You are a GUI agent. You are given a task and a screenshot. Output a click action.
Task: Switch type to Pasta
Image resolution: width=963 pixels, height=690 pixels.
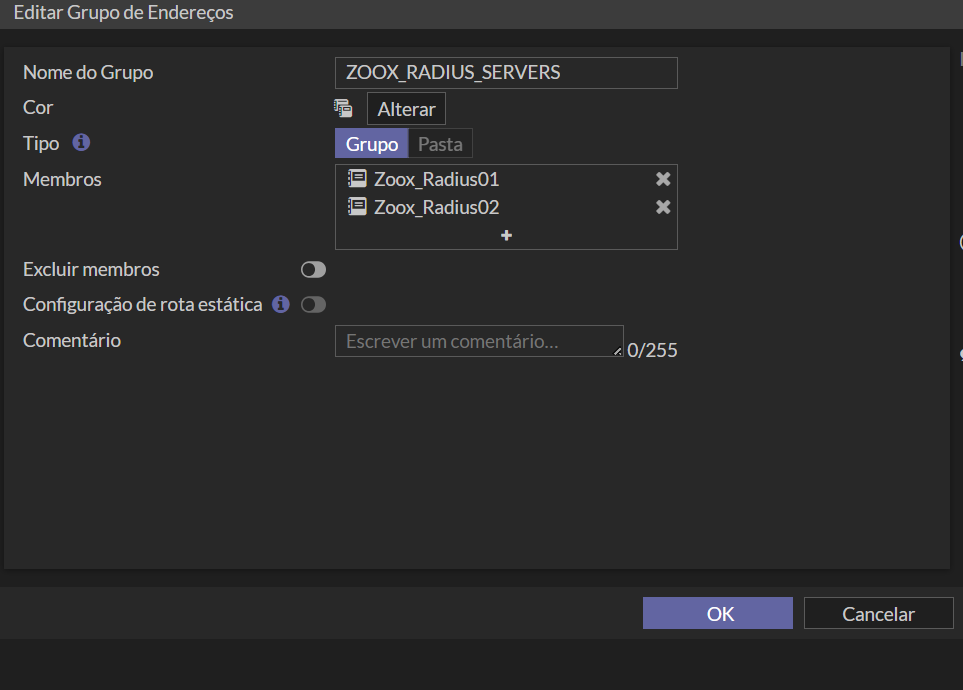[x=440, y=144]
